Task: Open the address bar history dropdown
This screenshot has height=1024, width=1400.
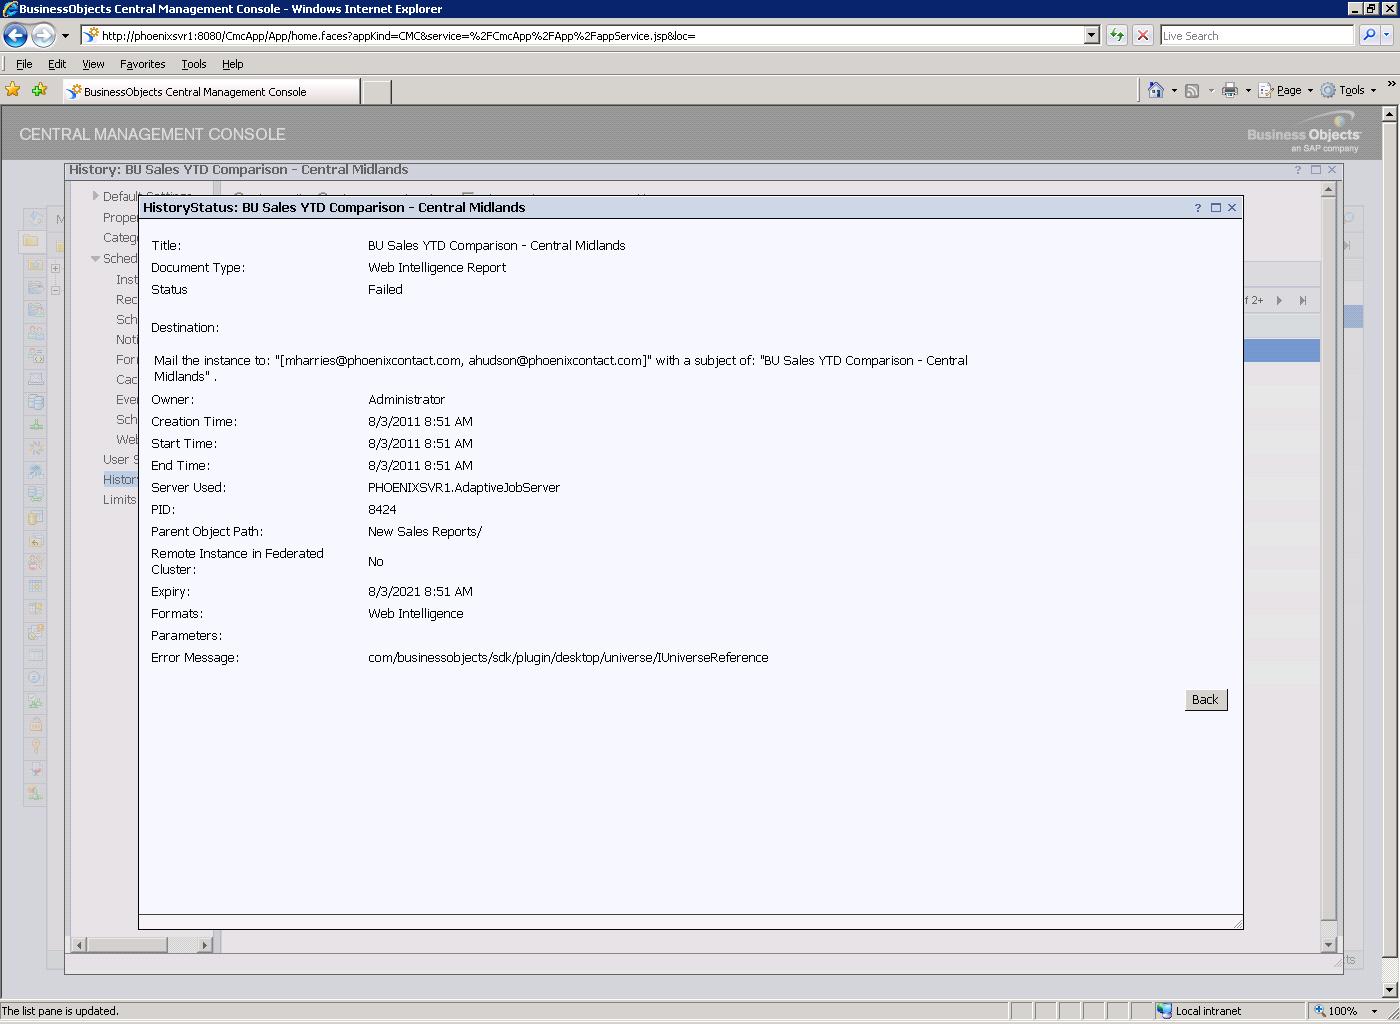Action: tap(1090, 34)
